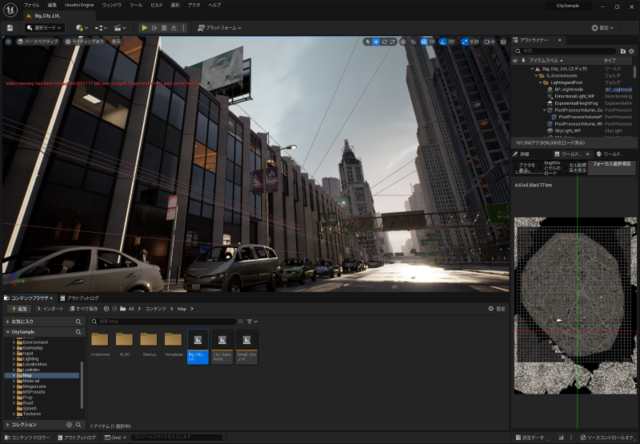Toggle rotation snapping (blue angle icon)

[x=443, y=42]
